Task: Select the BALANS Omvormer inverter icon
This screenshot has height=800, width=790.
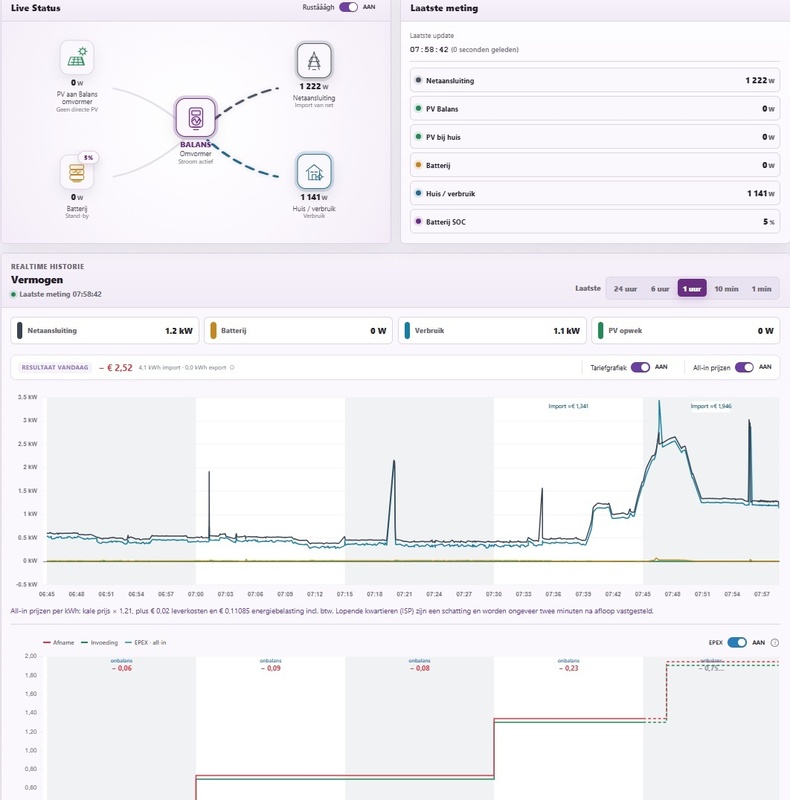Action: coord(195,117)
